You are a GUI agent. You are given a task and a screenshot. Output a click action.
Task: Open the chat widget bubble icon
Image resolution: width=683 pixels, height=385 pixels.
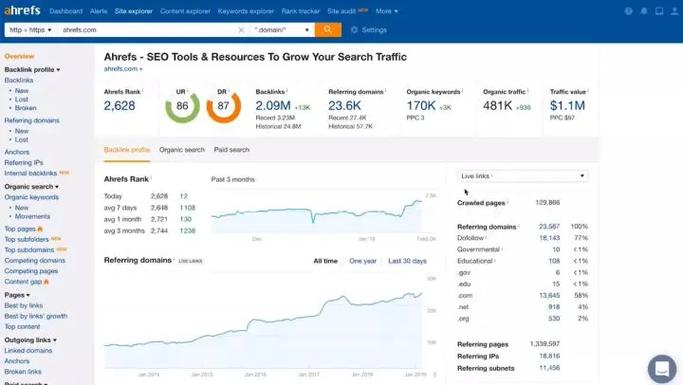click(662, 369)
